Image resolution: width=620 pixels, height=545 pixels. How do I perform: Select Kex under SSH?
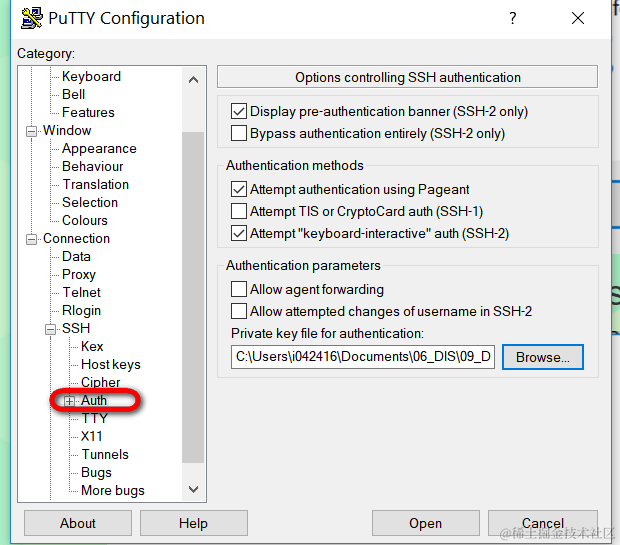pyautogui.click(x=92, y=346)
